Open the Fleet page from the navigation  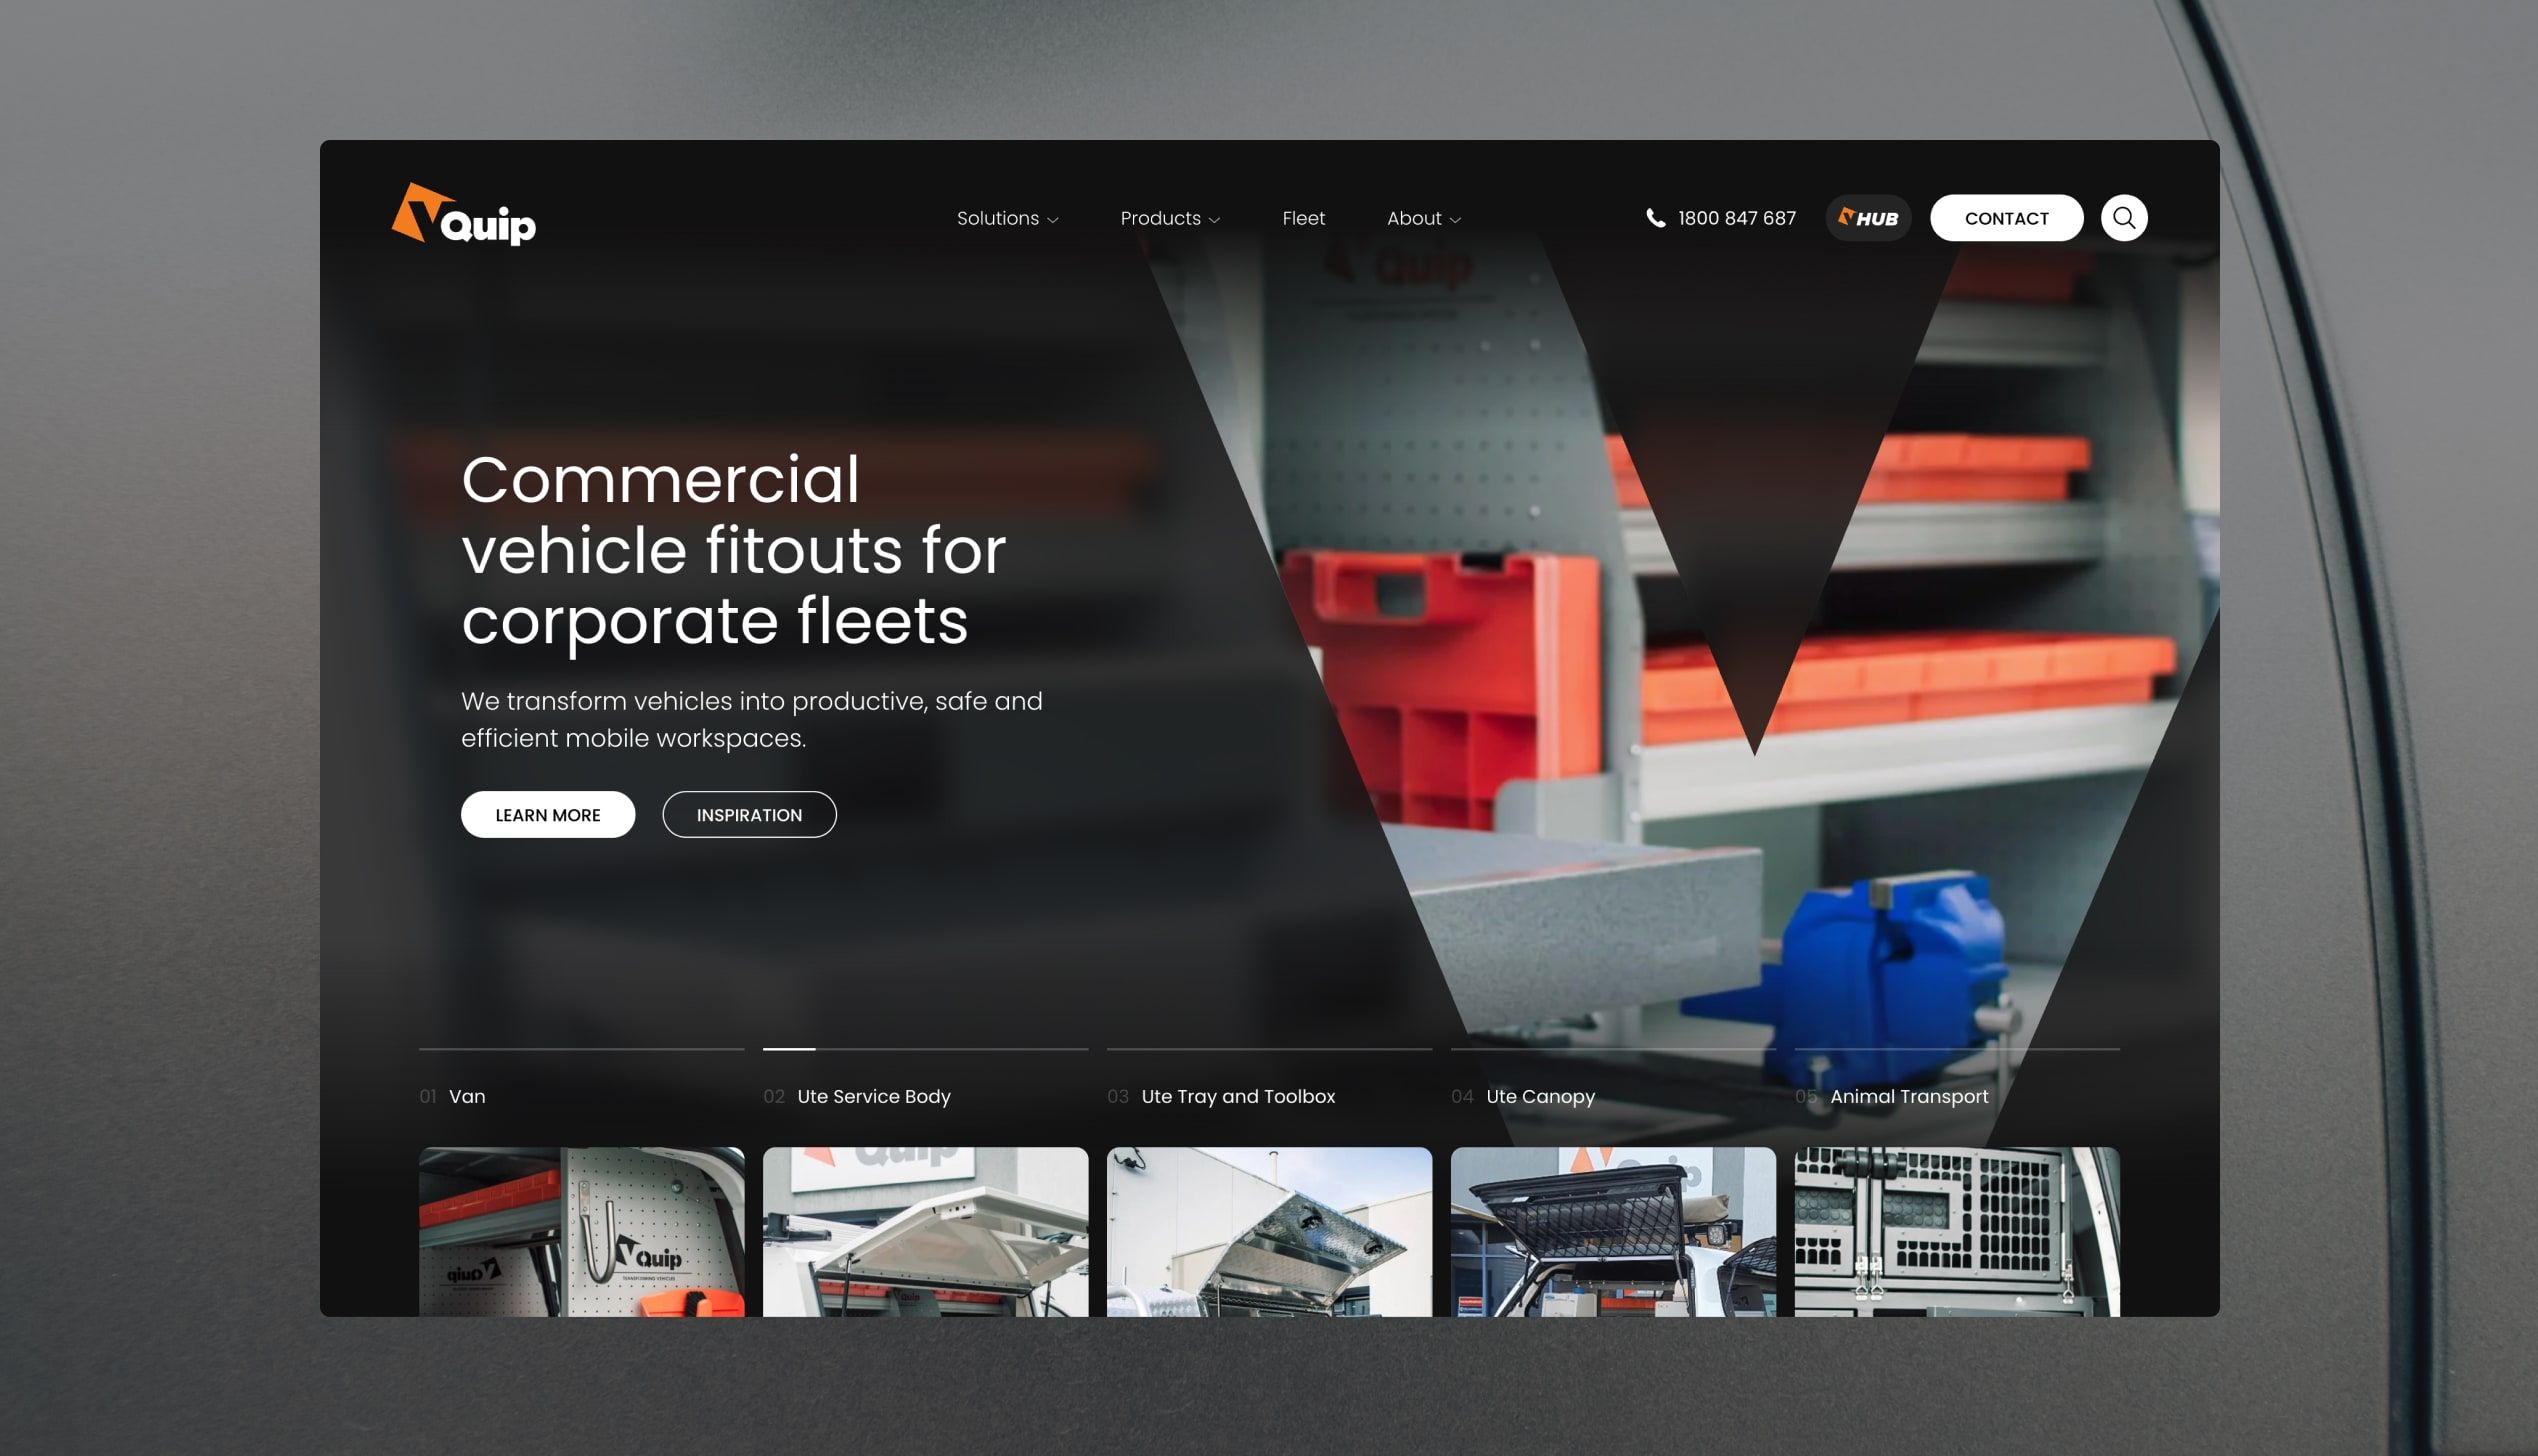coord(1304,218)
